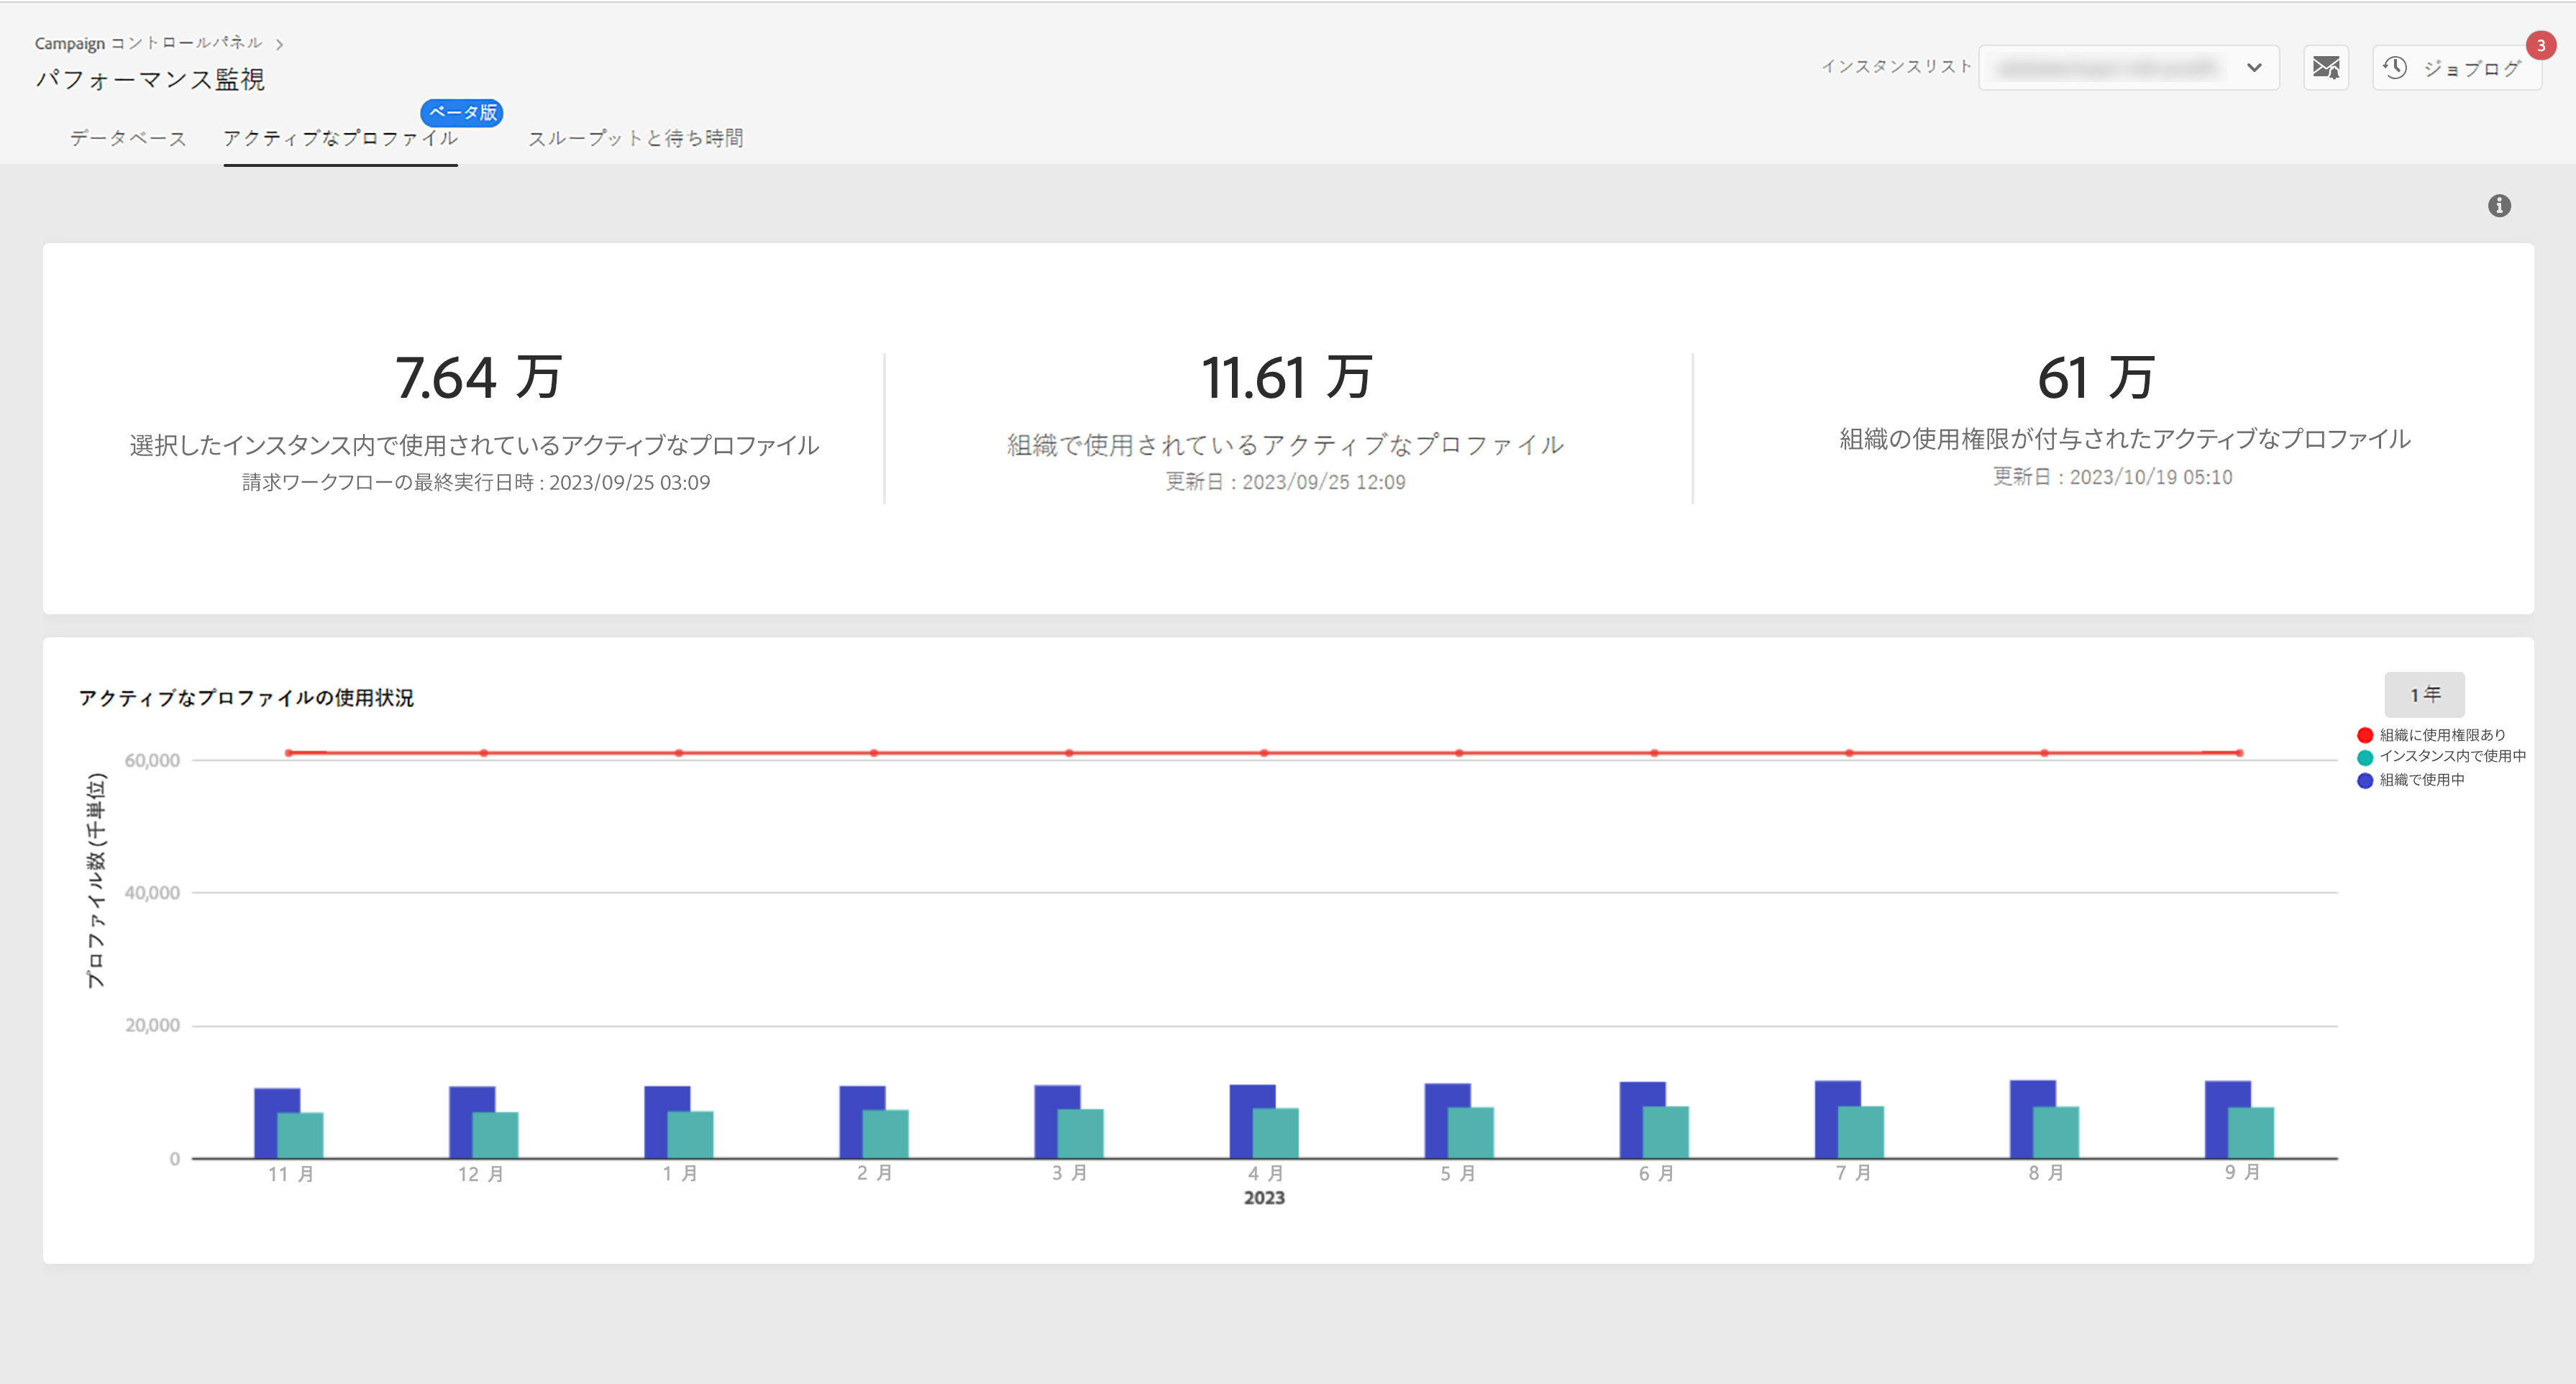Click the ベータ版 badge above the tab

click(462, 112)
